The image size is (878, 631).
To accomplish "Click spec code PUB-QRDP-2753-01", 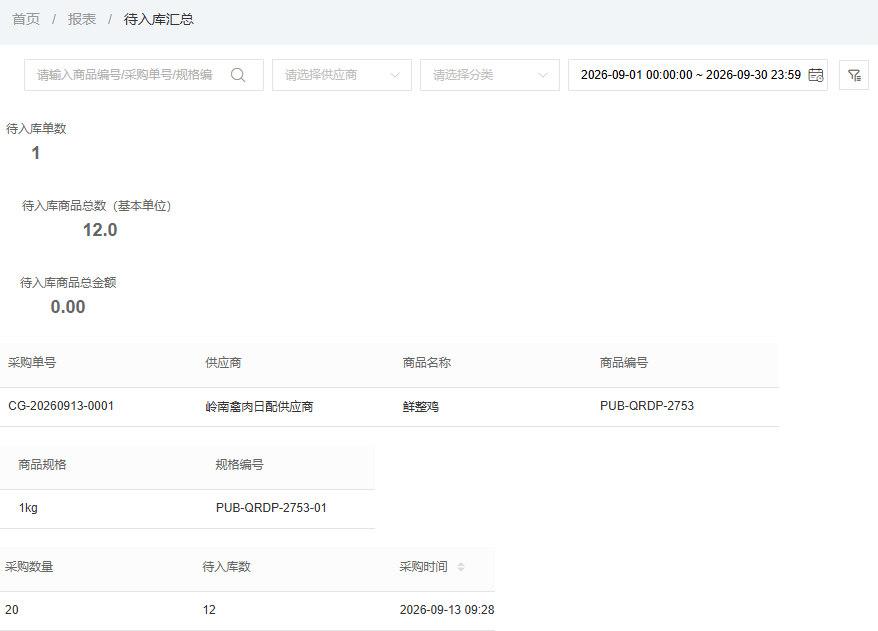I will pyautogui.click(x=271, y=508).
